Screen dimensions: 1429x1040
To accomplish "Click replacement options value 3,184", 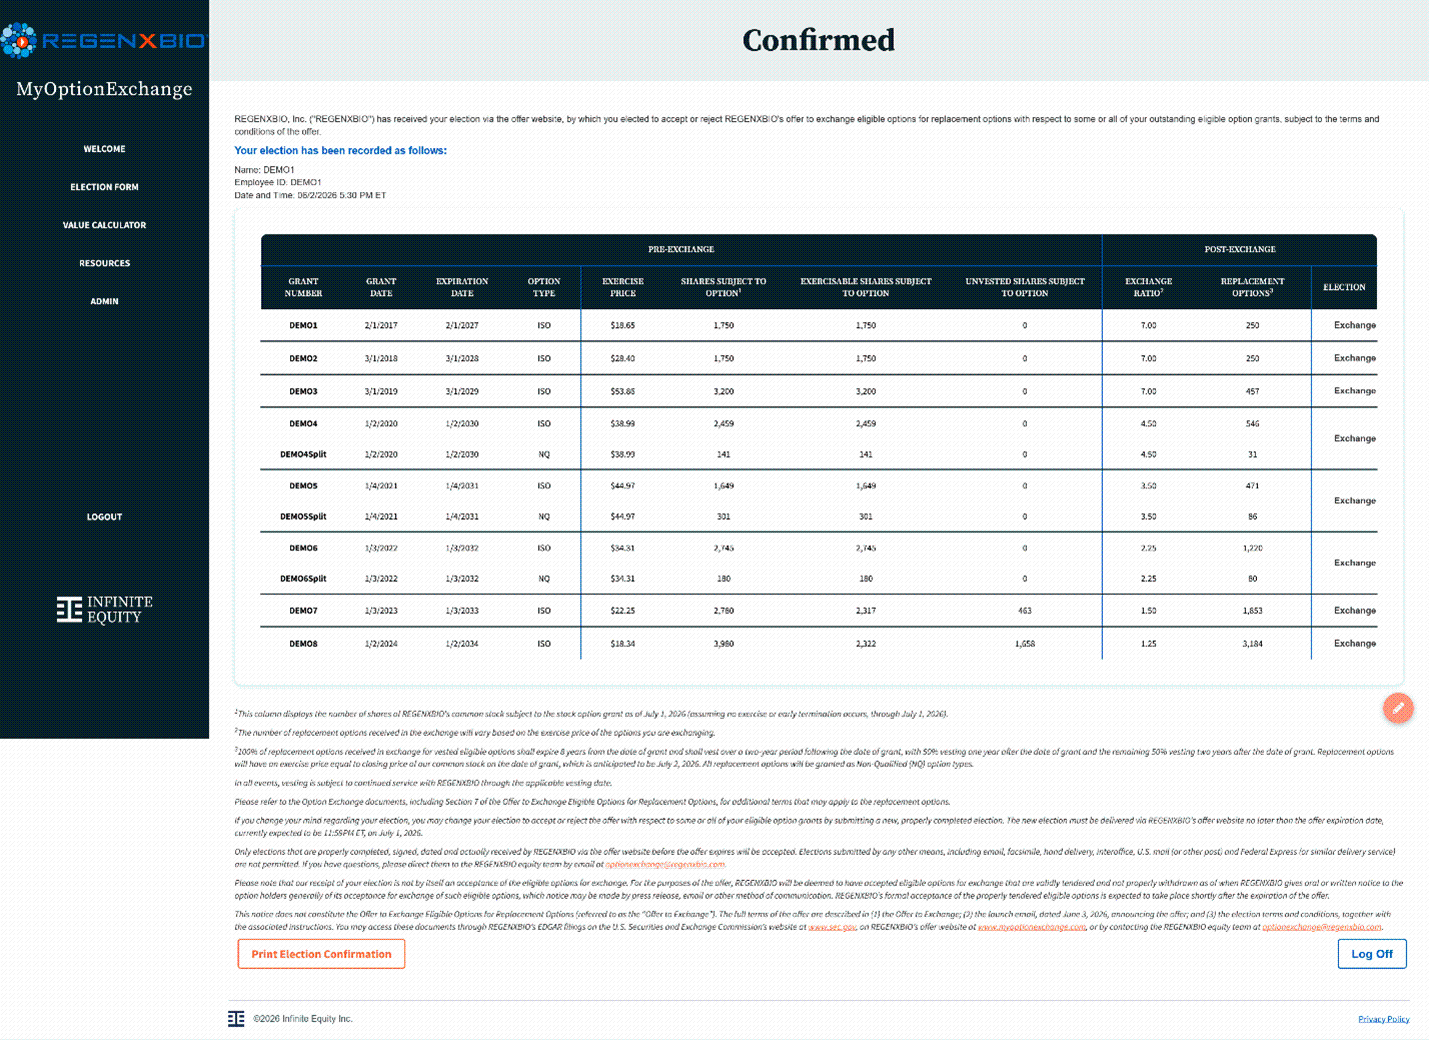I will (1253, 644).
